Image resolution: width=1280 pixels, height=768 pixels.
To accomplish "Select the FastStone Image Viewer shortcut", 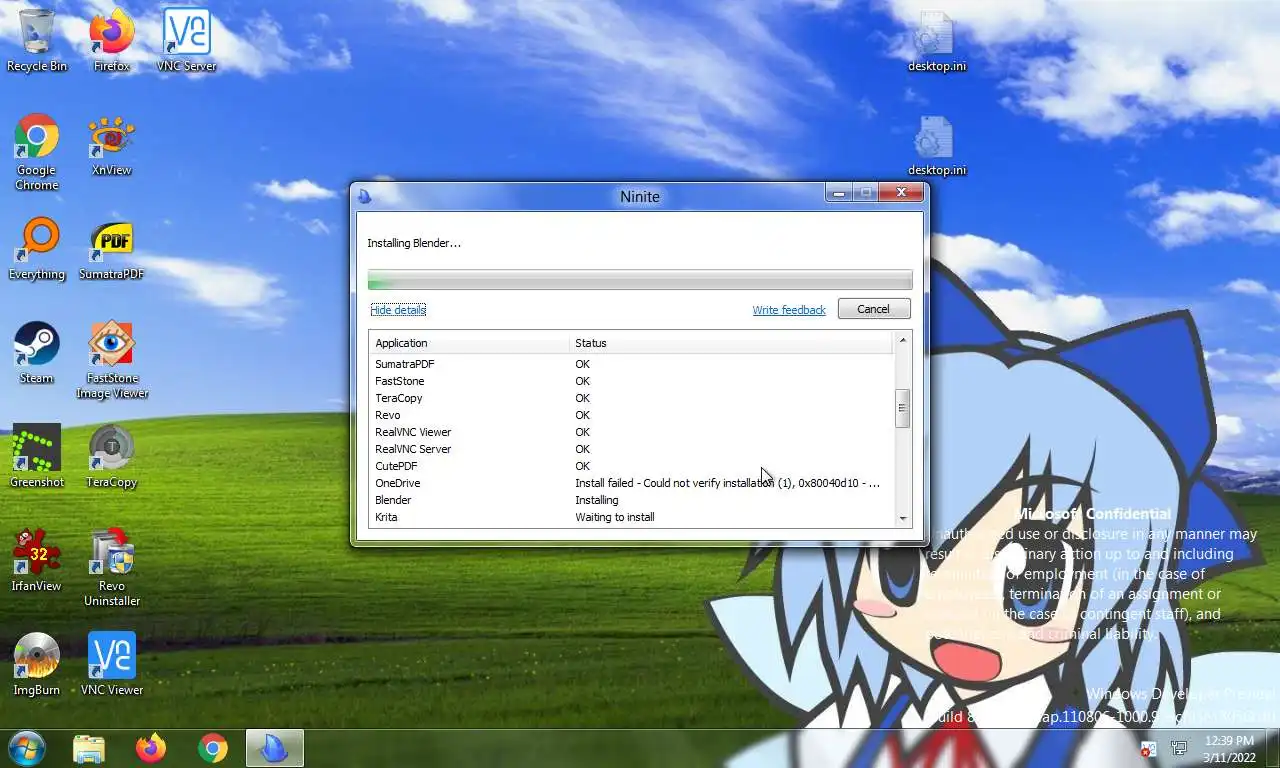I will click(112, 360).
